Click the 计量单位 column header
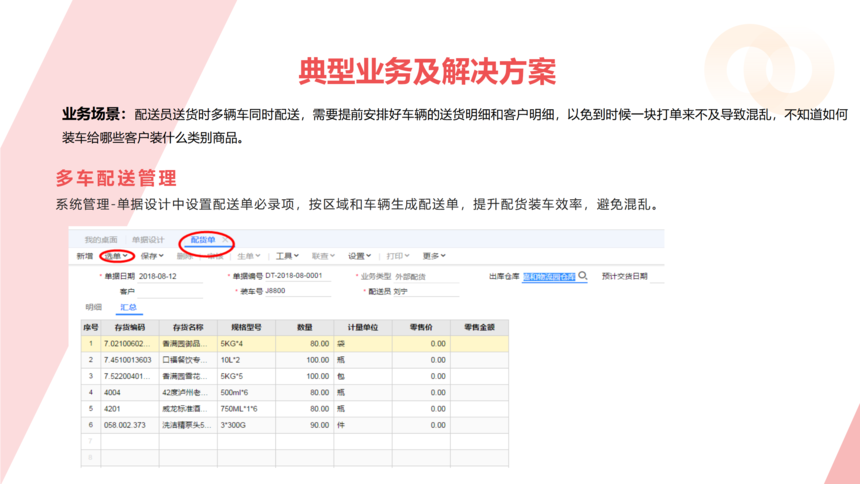Image resolution: width=860 pixels, height=484 pixels. pyautogui.click(x=363, y=328)
